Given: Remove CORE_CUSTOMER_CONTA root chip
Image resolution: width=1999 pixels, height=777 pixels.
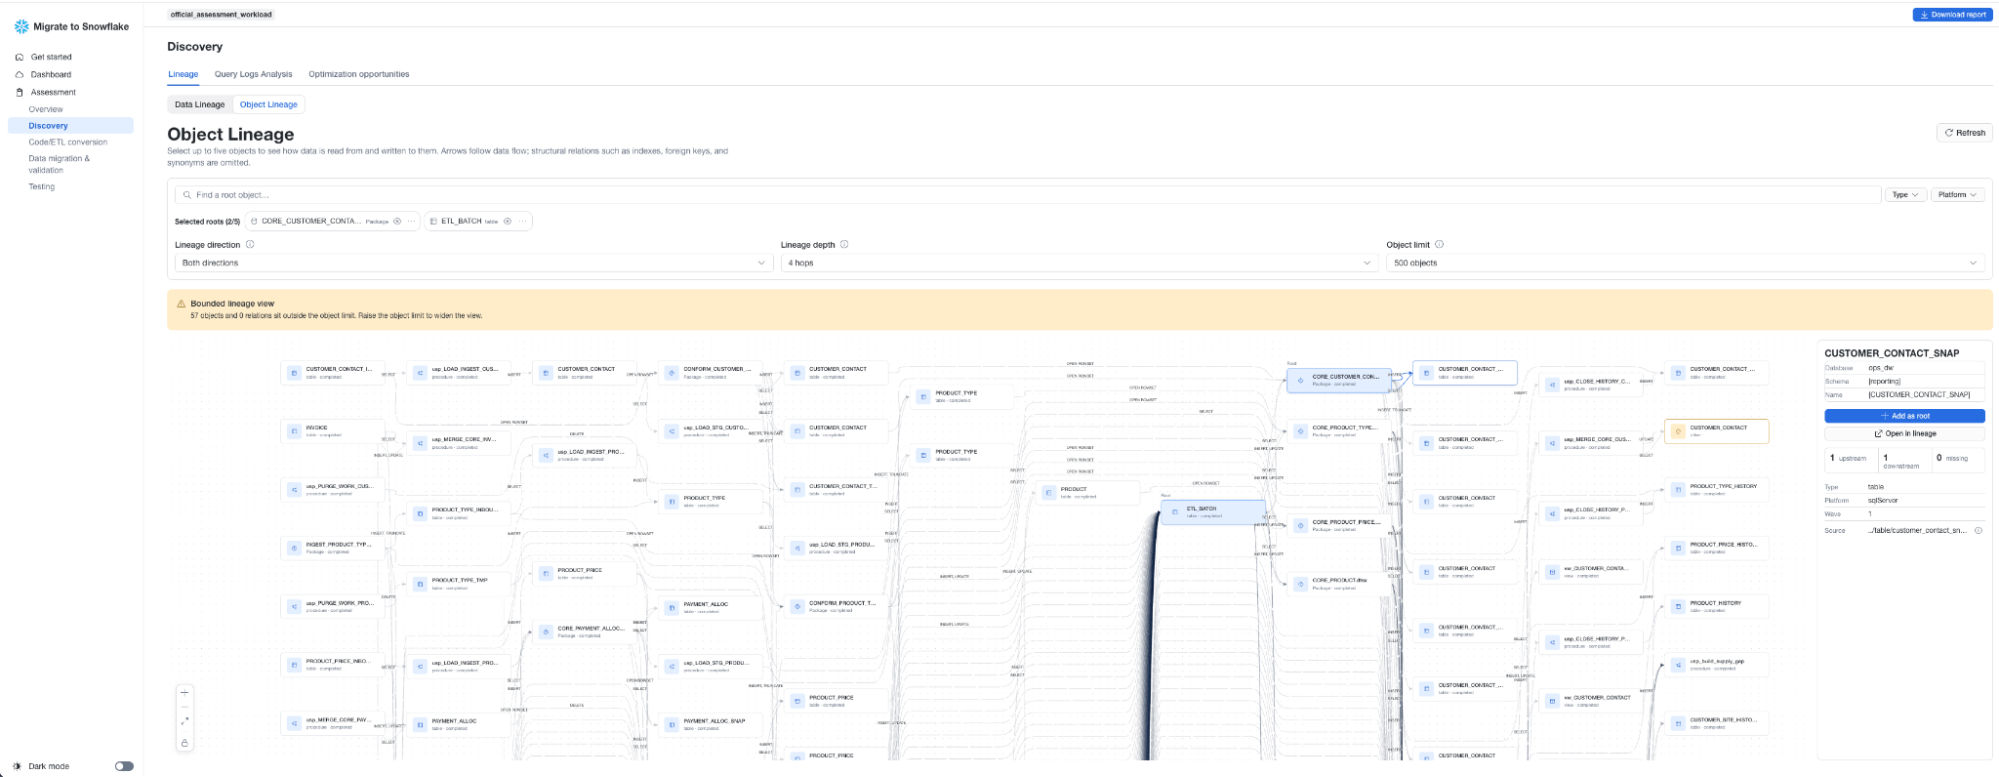Looking at the screenshot, I should 397,221.
